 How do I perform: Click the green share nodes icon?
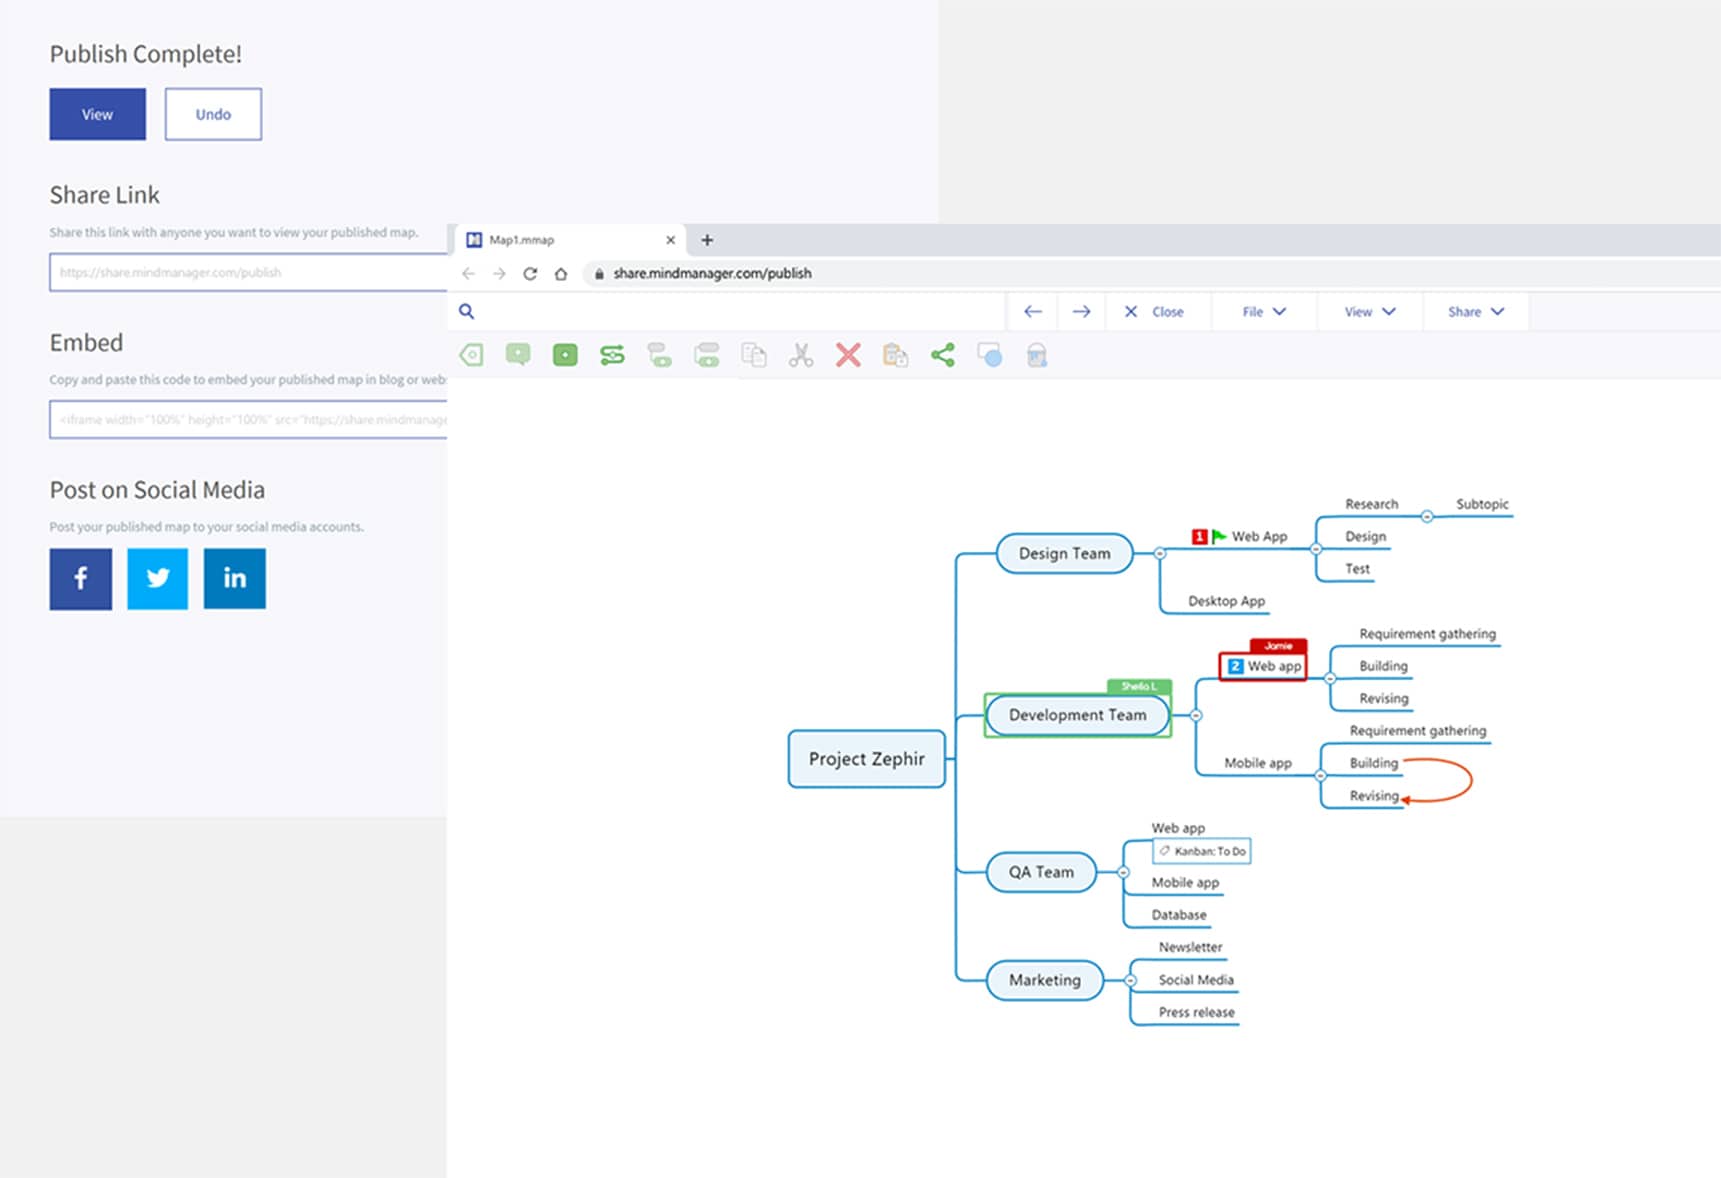tap(943, 355)
